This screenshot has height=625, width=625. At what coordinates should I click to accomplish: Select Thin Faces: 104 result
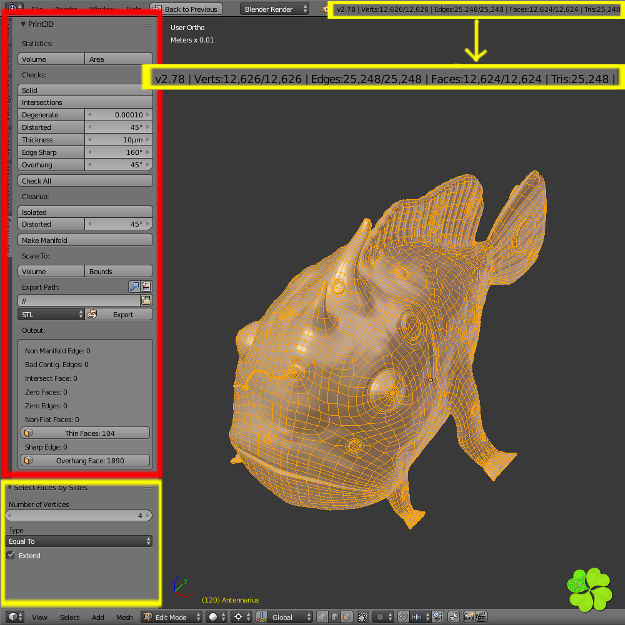point(85,433)
